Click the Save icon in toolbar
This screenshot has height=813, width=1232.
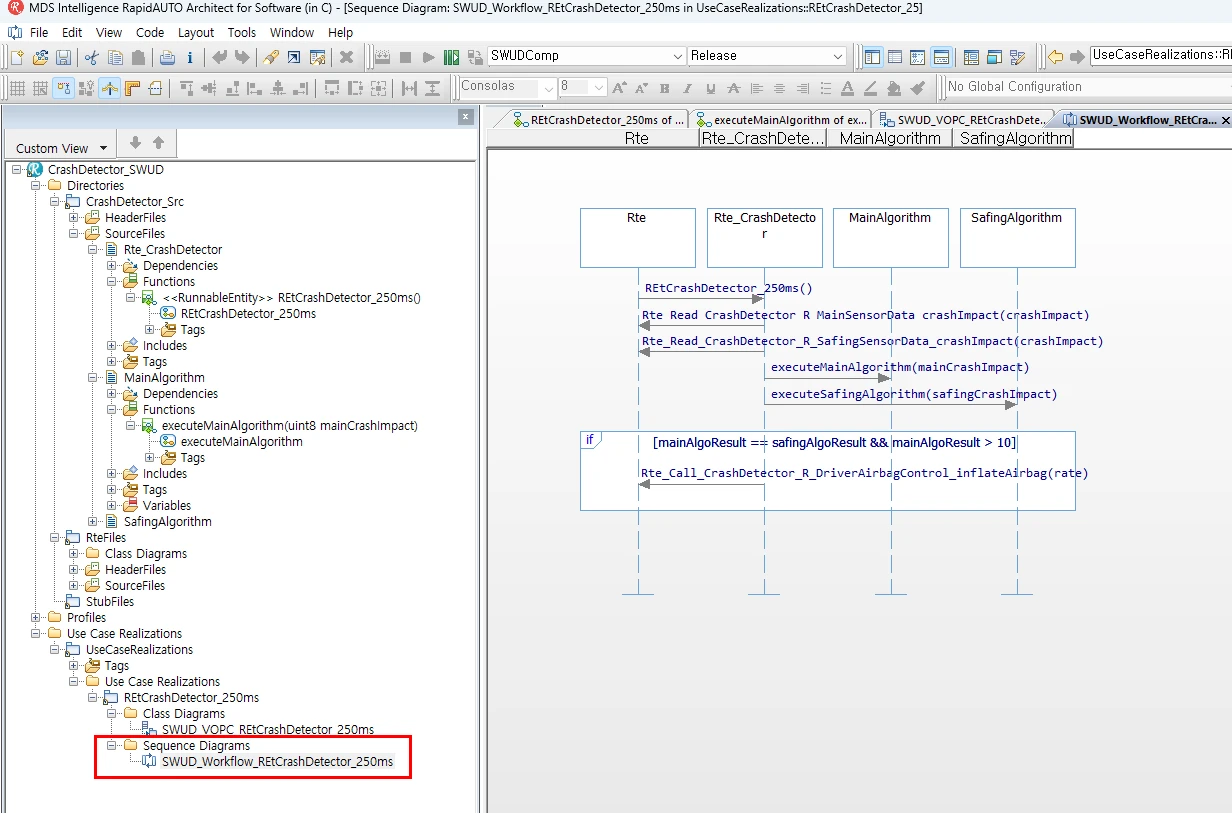pyautogui.click(x=63, y=57)
